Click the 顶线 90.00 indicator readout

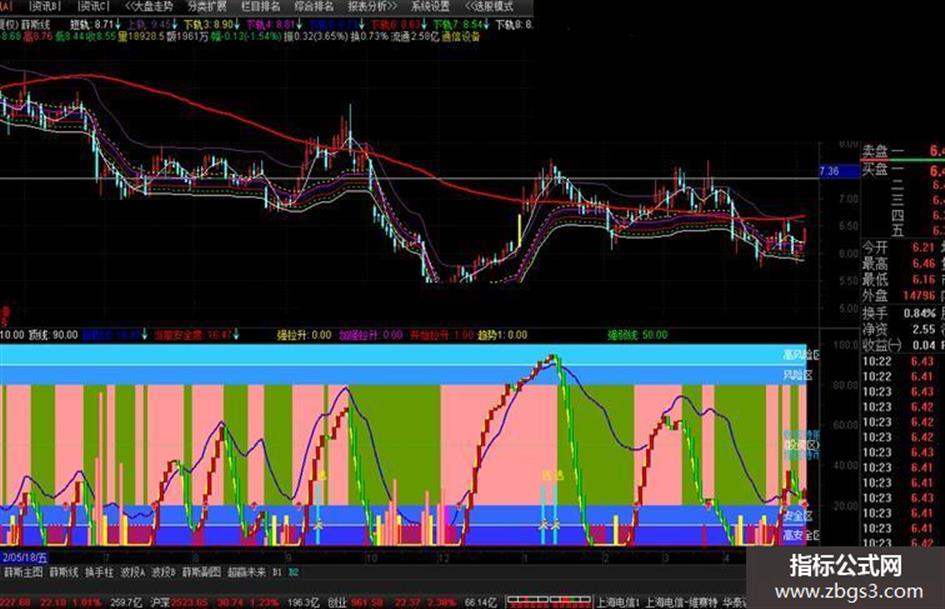click(53, 335)
